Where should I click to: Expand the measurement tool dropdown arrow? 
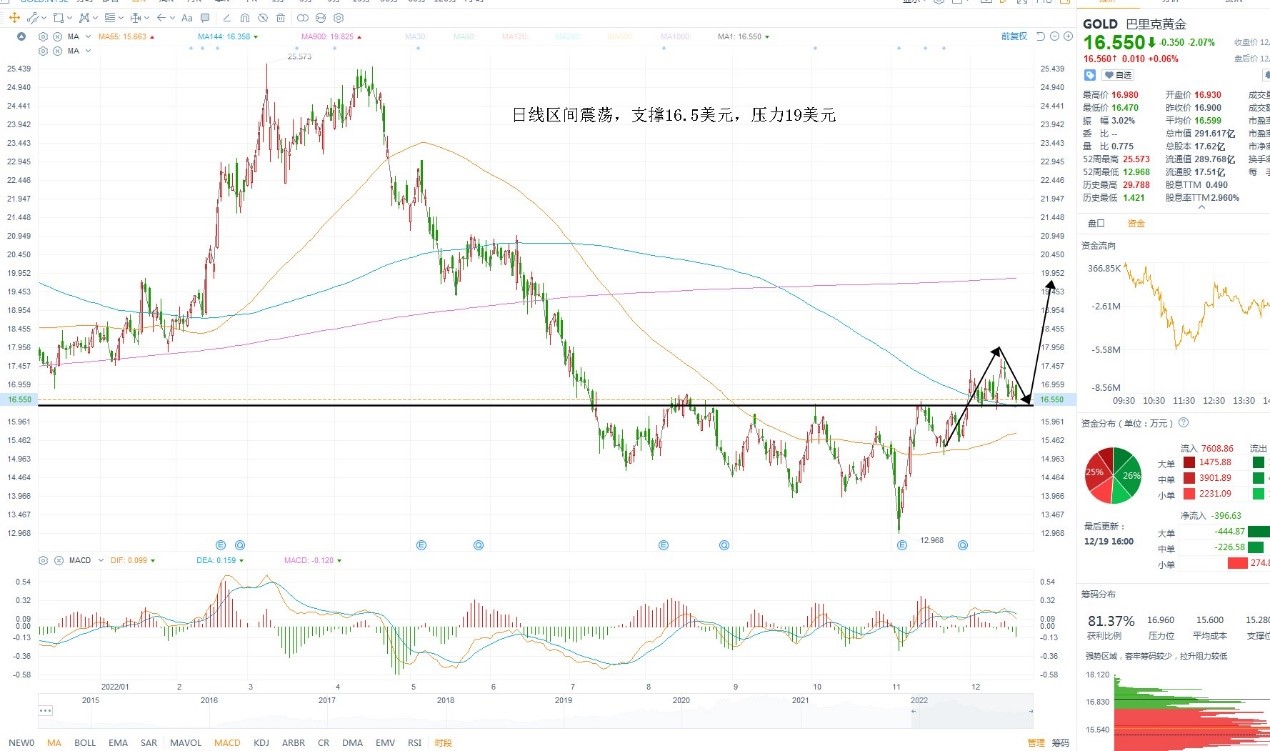click(x=147, y=17)
